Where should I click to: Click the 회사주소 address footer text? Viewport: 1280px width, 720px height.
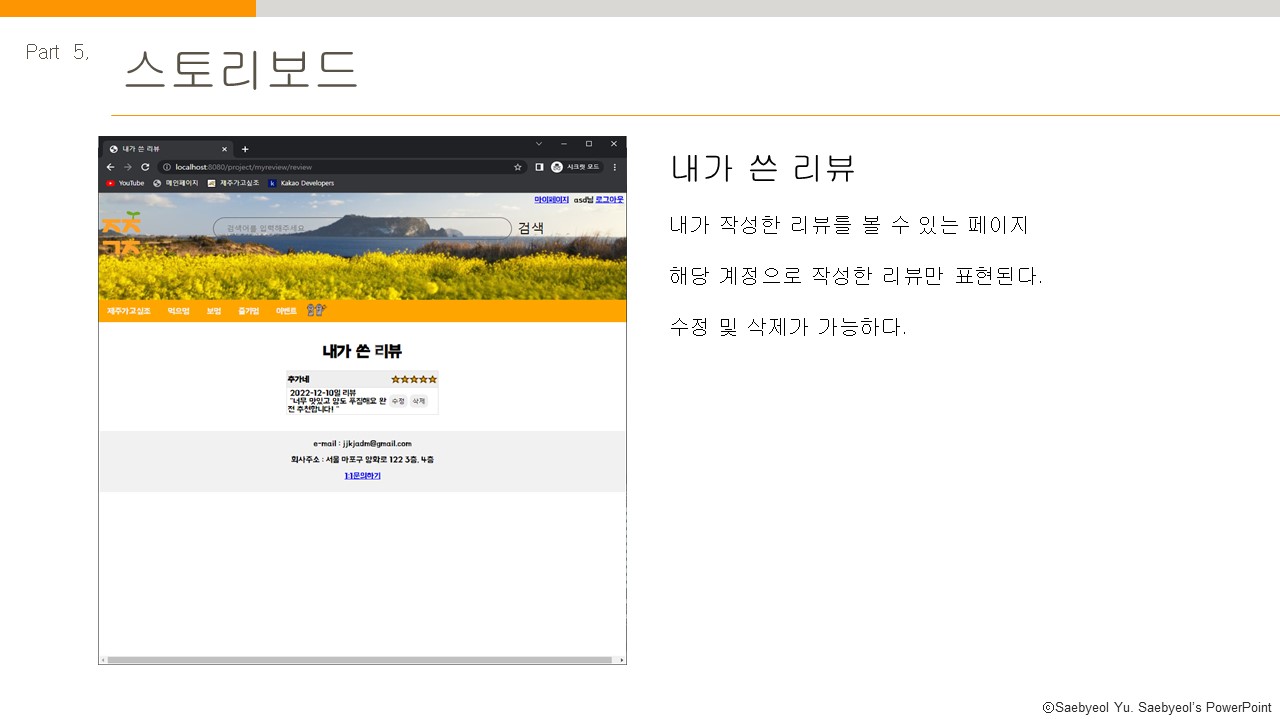[x=362, y=460]
